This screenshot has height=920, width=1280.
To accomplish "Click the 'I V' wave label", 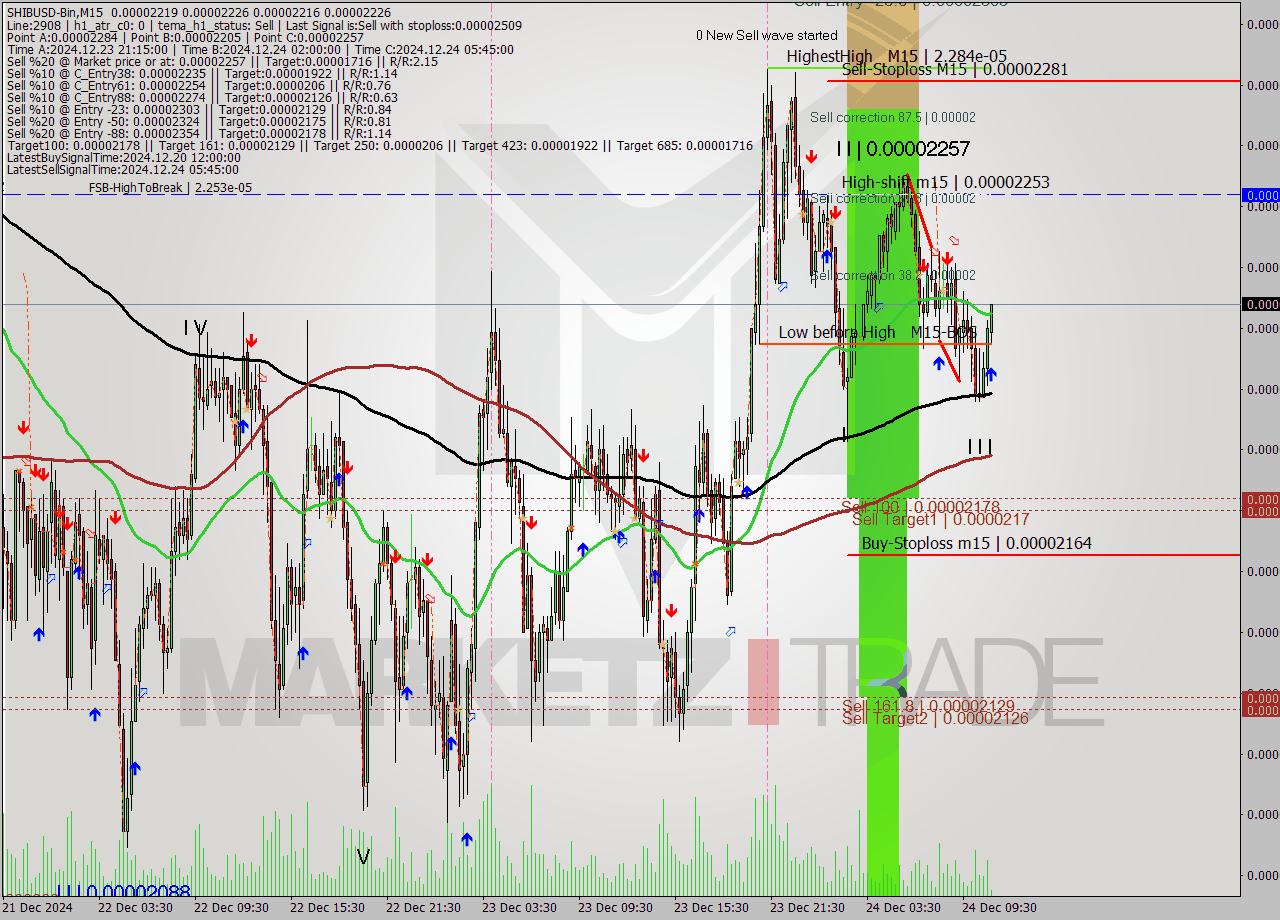I will click(x=194, y=328).
